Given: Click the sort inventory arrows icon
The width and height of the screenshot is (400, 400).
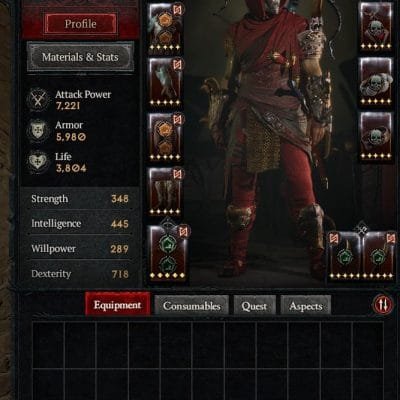Looking at the screenshot, I should point(382,304).
